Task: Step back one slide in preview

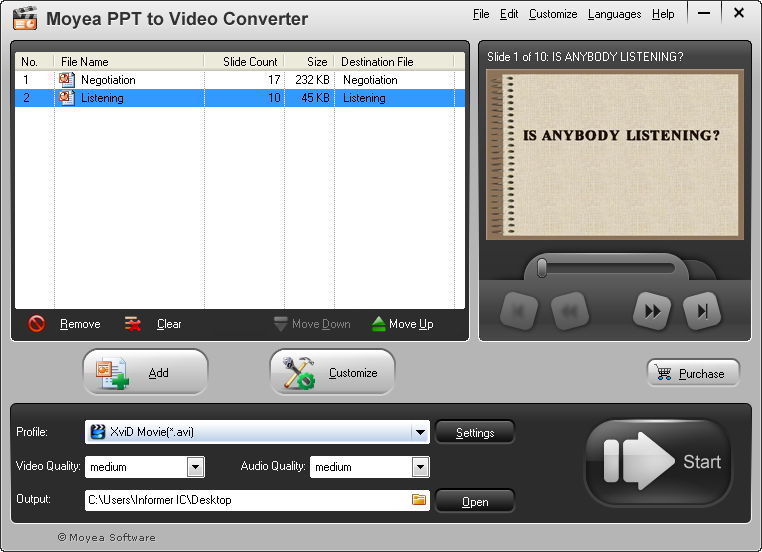Action: (x=570, y=310)
